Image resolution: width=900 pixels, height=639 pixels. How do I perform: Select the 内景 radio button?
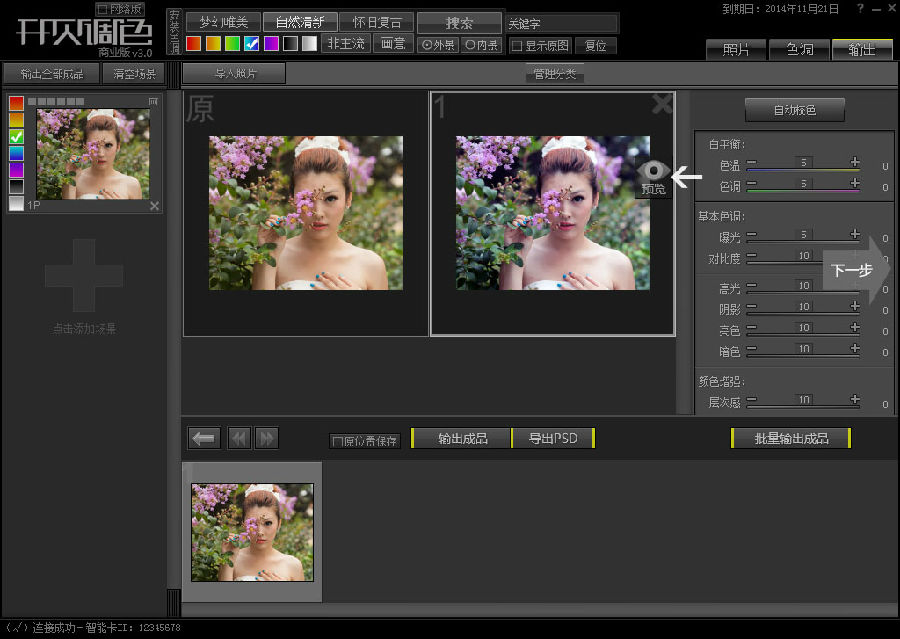coord(470,45)
